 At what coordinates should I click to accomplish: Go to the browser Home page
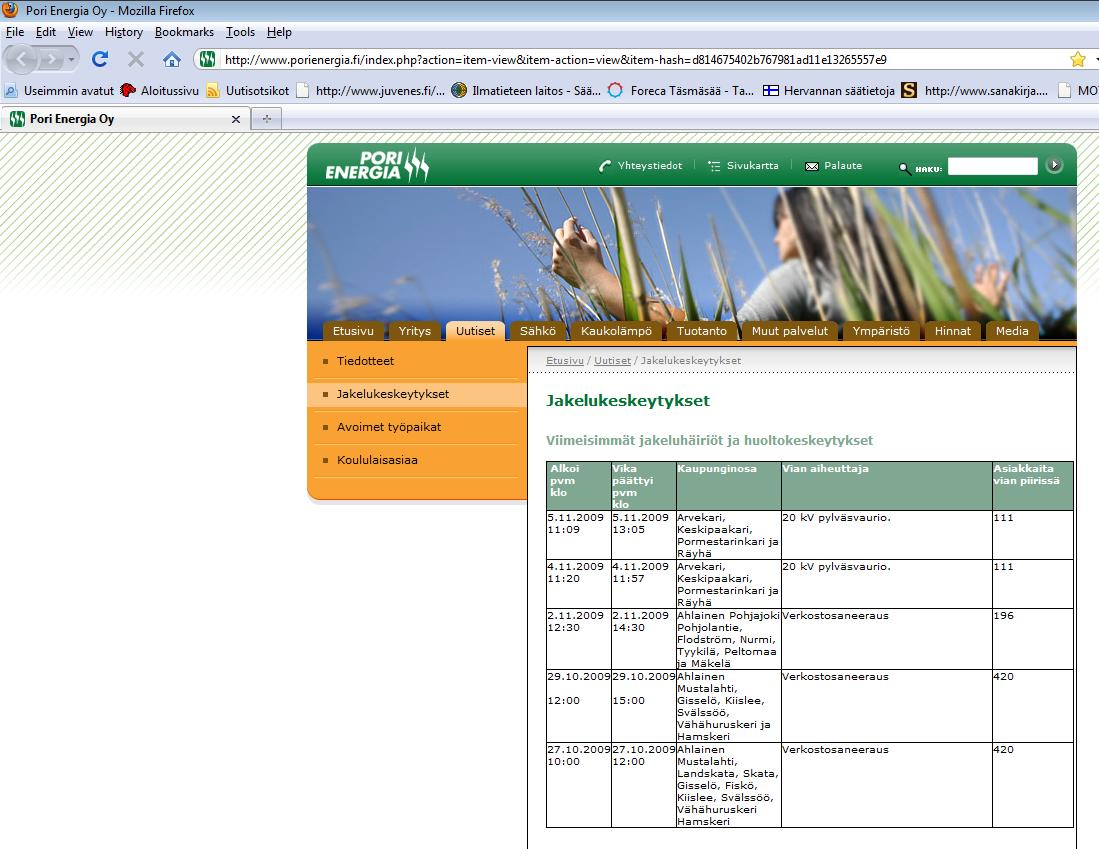coord(172,60)
